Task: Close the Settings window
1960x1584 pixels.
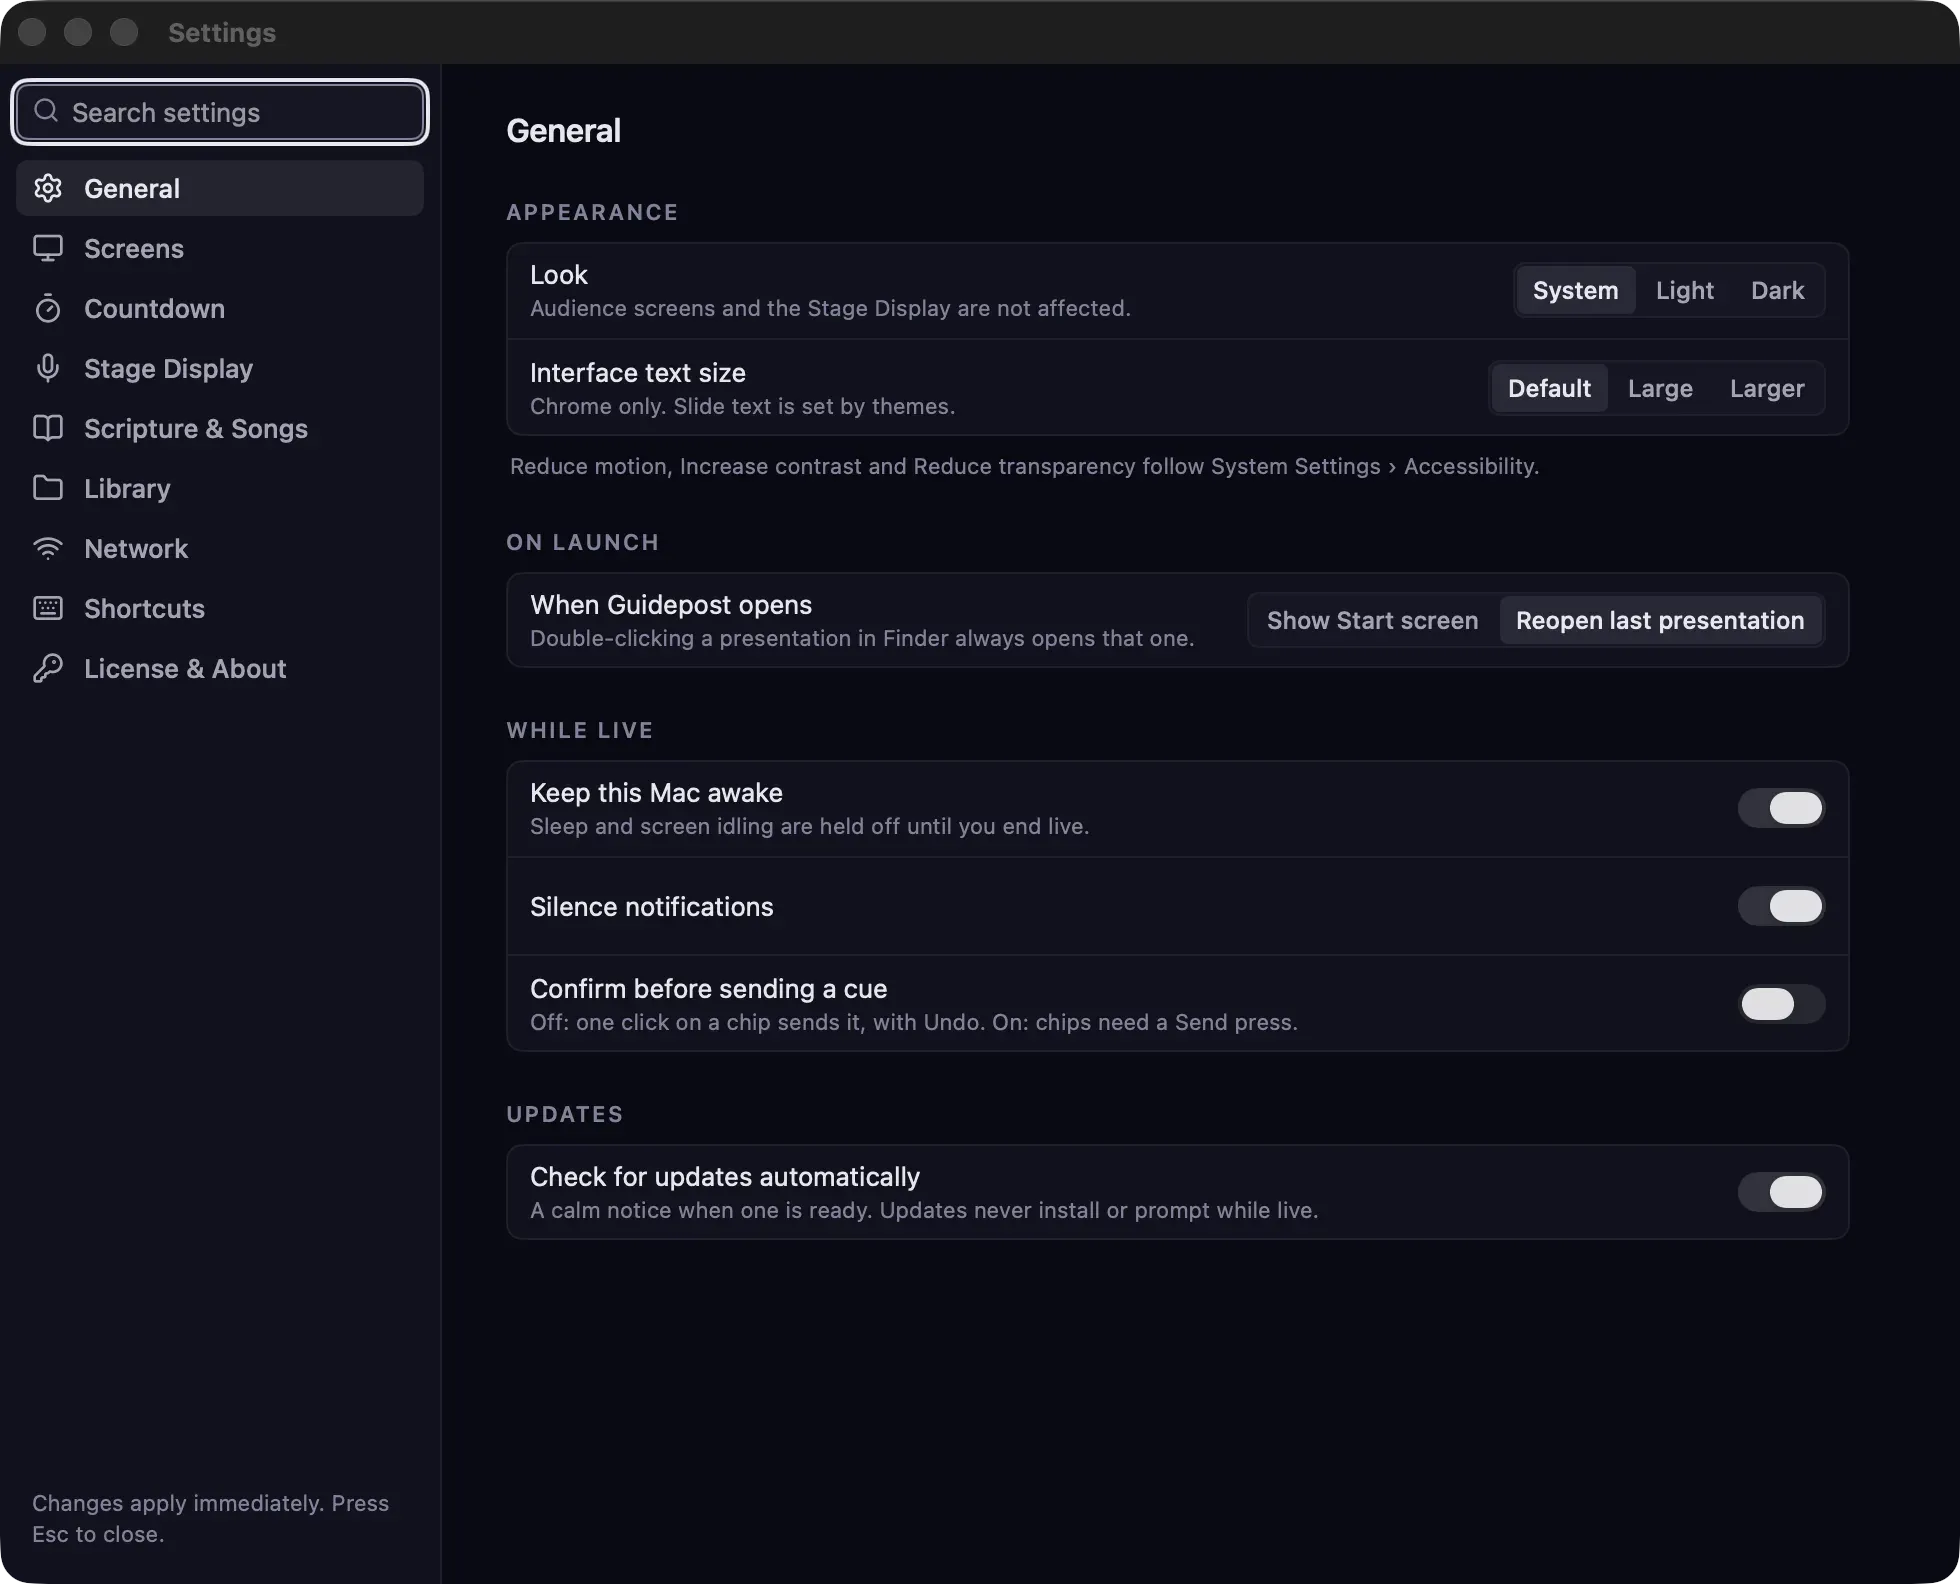Action: [32, 32]
